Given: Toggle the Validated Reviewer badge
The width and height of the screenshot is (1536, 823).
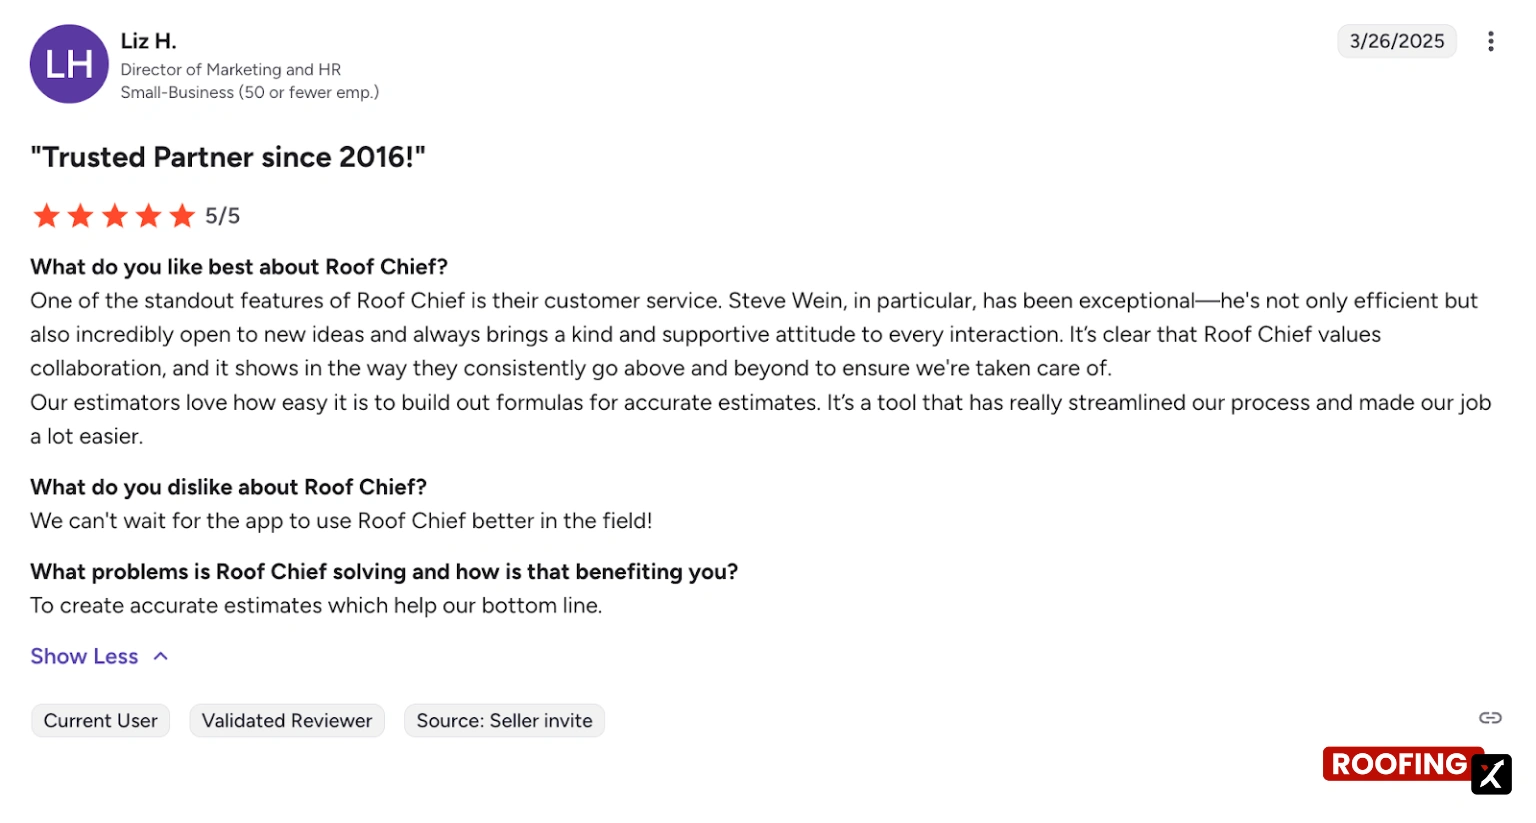Looking at the screenshot, I should click(x=287, y=720).
